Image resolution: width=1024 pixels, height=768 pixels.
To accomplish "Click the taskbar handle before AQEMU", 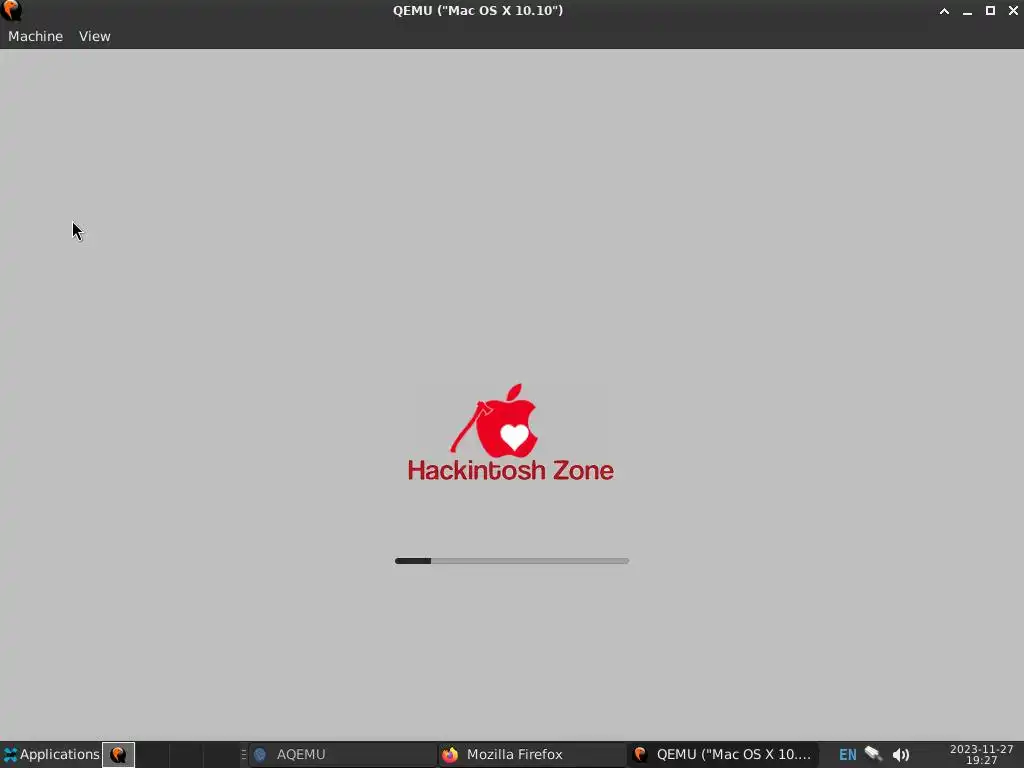I will pyautogui.click(x=243, y=755).
